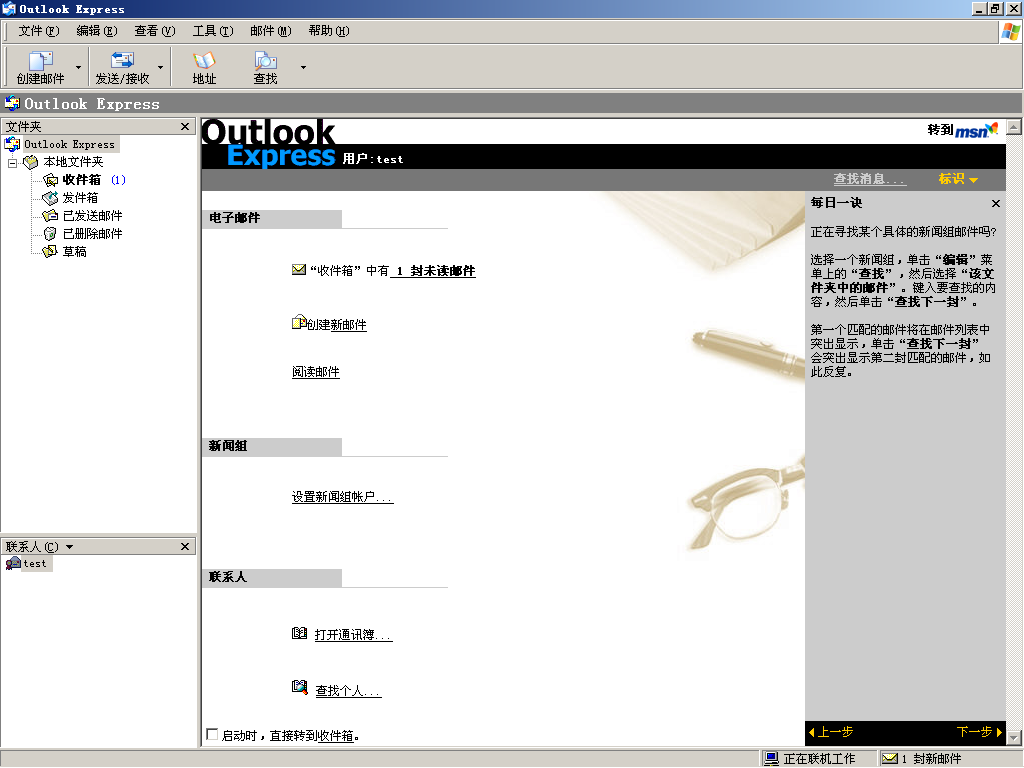The height and width of the screenshot is (768, 1024).
Task: Click the Outlook Express banner icon
Action: (x=12, y=103)
